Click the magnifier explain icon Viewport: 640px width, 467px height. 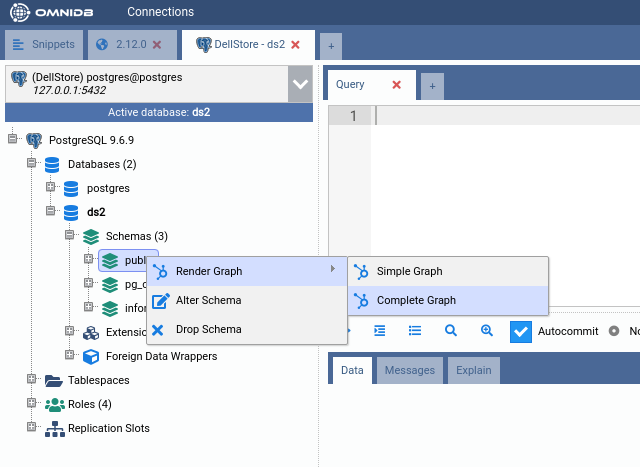(x=451, y=331)
